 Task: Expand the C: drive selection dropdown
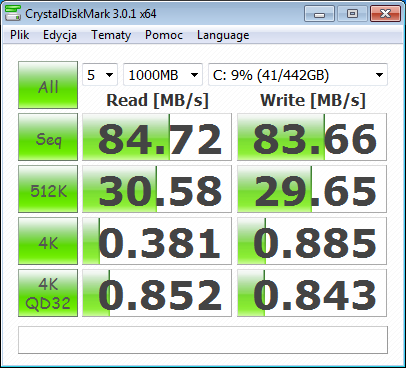[x=298, y=75]
